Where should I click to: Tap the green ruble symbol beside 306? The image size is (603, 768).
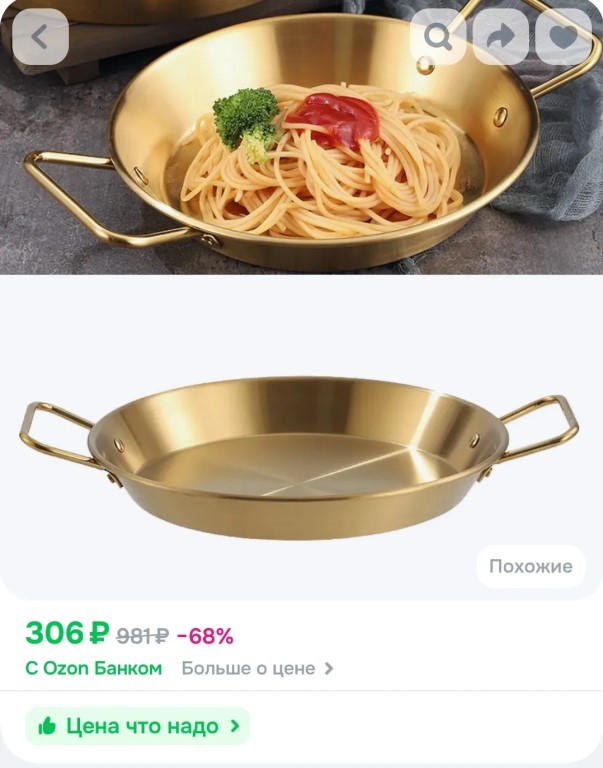99,632
